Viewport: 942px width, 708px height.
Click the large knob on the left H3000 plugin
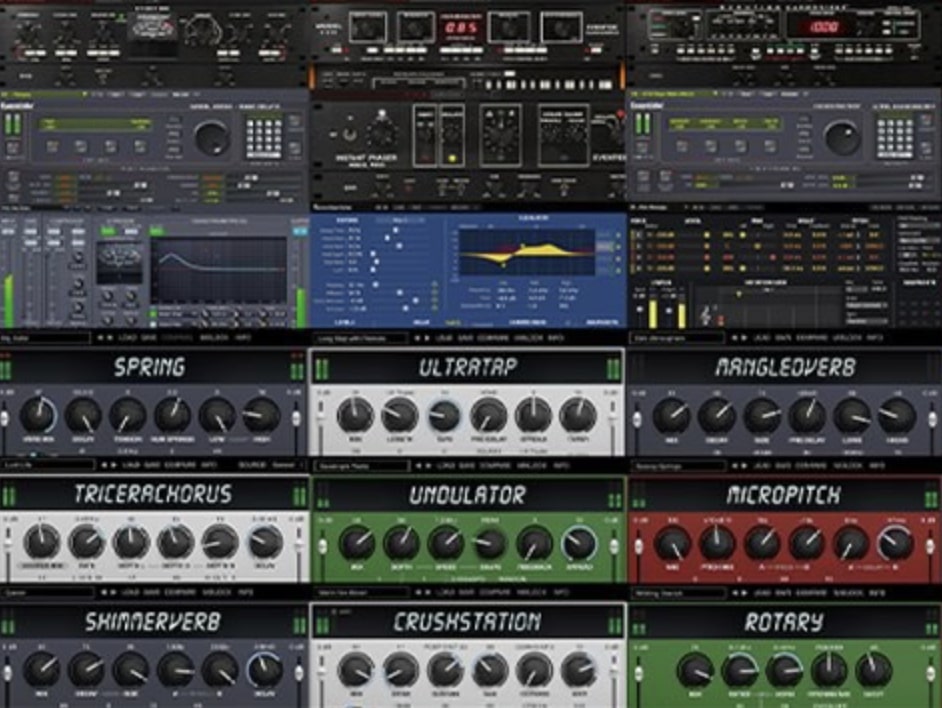[211, 138]
